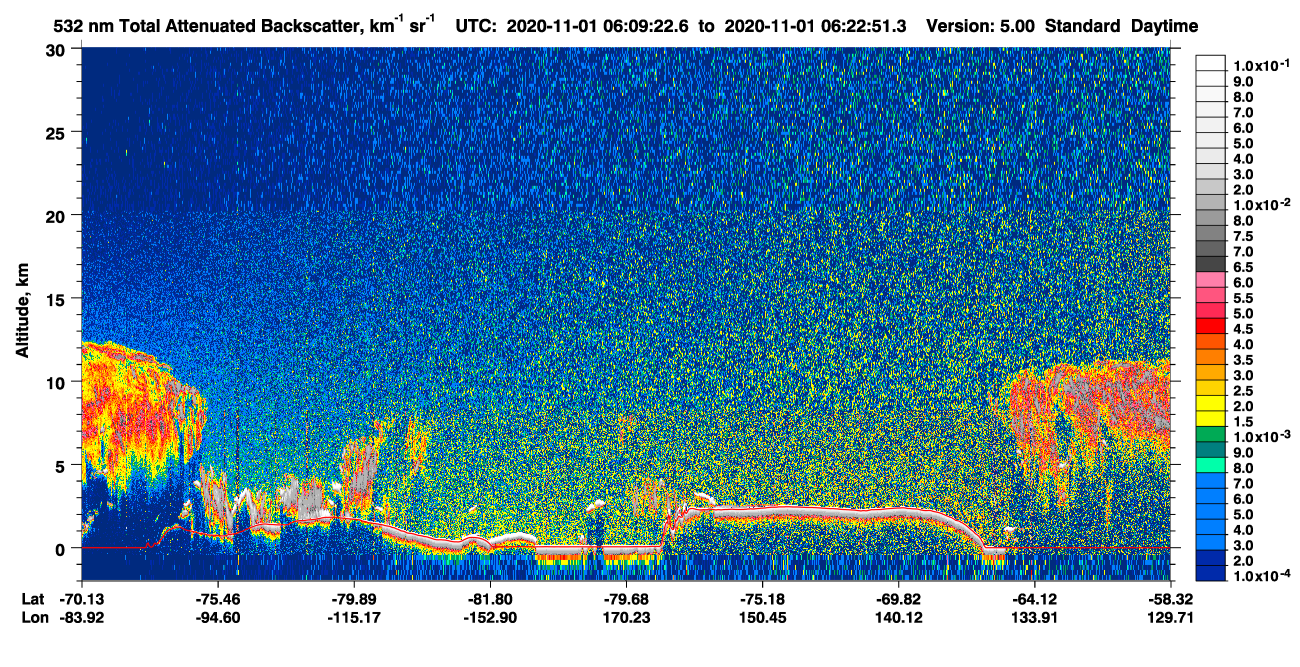This screenshot has width=1300, height=667.
Task: Click the longitude value -94.60
Action: (x=218, y=617)
